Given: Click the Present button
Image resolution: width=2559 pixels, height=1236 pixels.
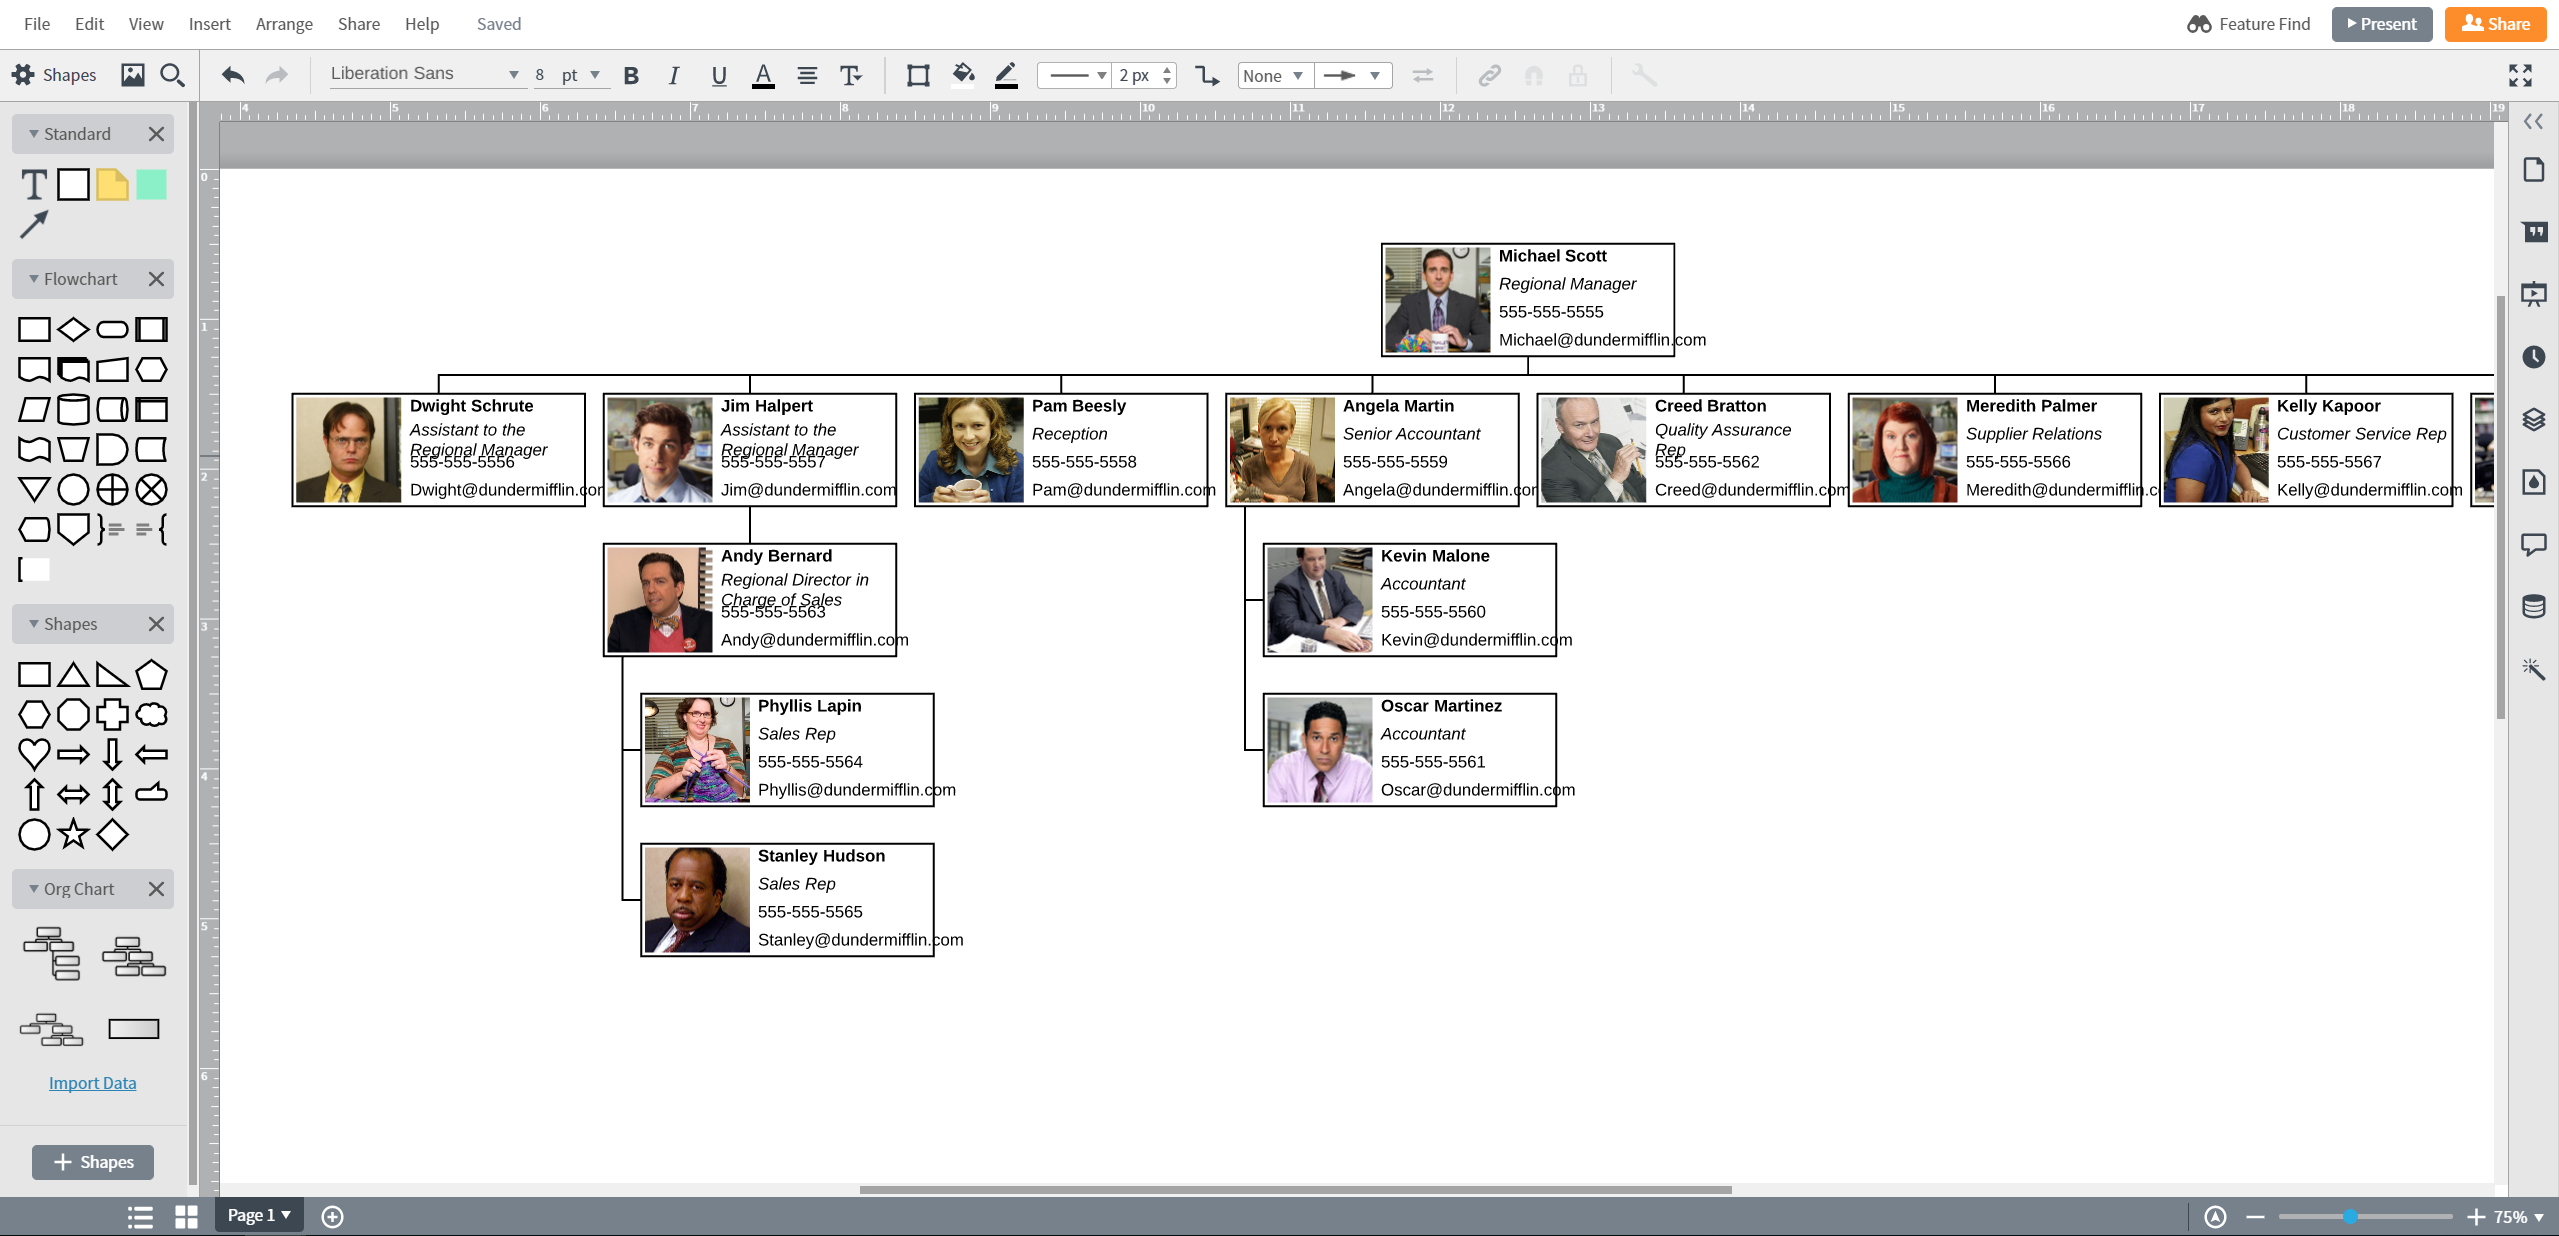Looking at the screenshot, I should pos(2381,24).
